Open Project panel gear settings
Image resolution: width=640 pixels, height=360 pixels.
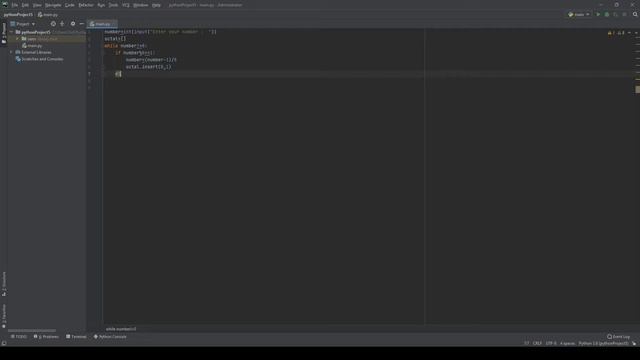(x=73, y=24)
